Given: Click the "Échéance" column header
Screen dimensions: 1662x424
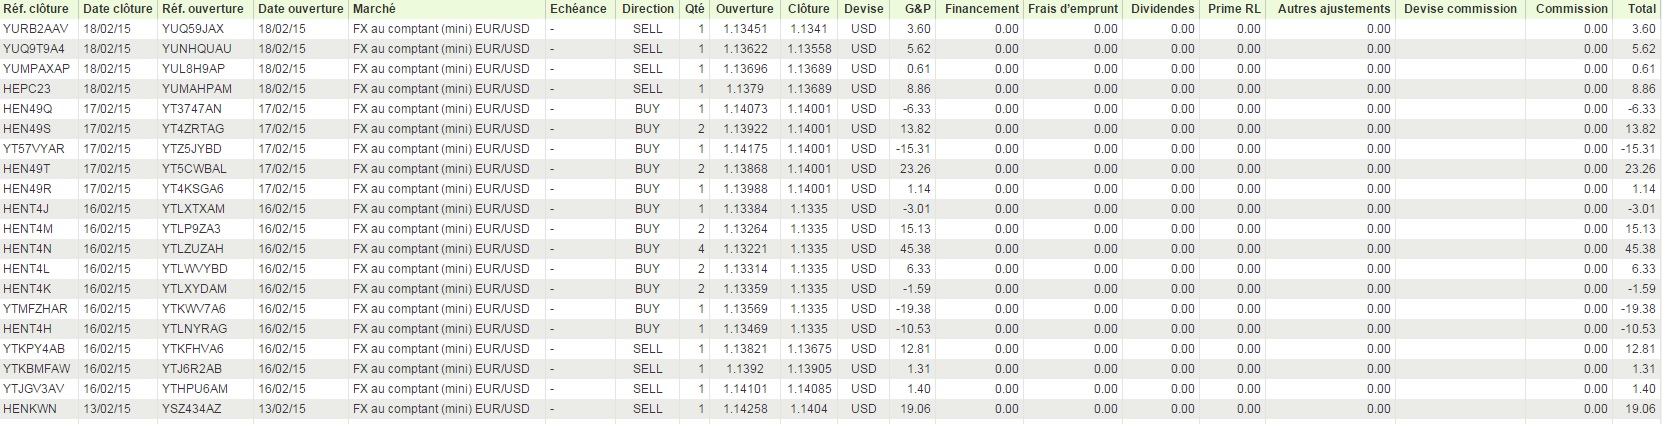Looking at the screenshot, I should point(578,9).
